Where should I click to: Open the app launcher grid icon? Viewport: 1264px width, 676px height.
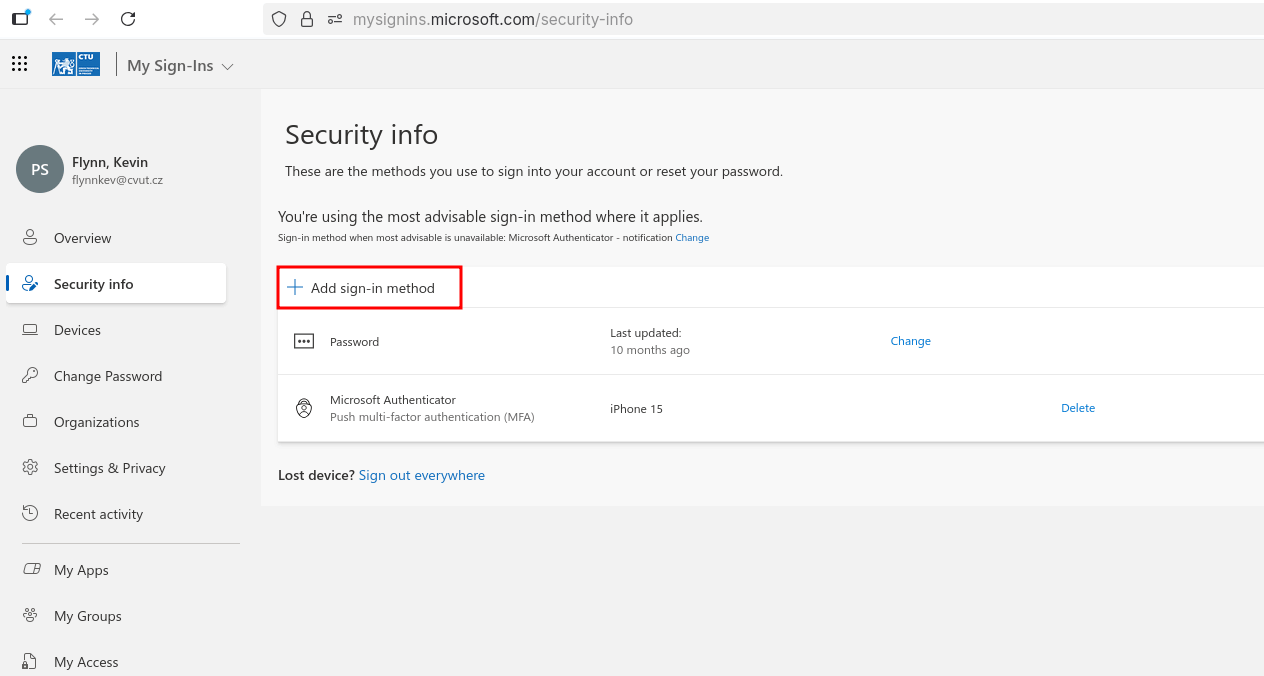19,65
